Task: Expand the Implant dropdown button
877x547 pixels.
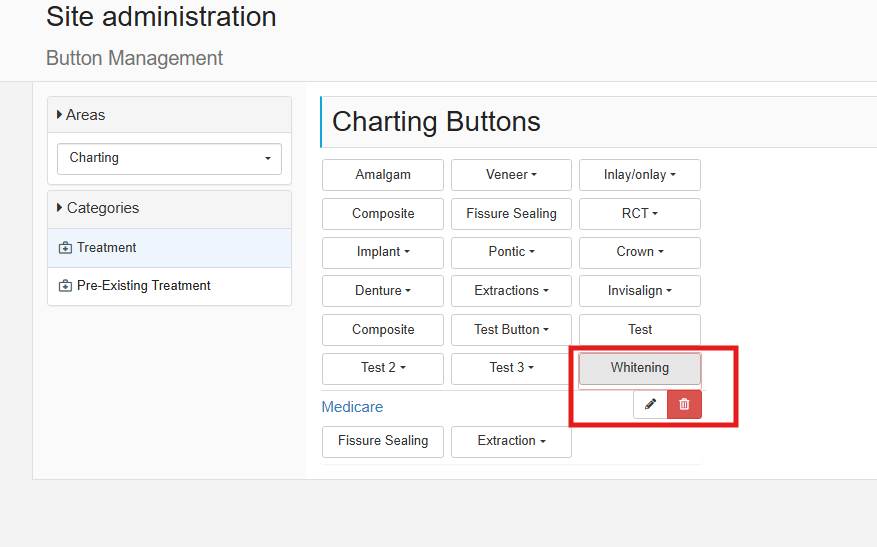Action: pos(383,252)
